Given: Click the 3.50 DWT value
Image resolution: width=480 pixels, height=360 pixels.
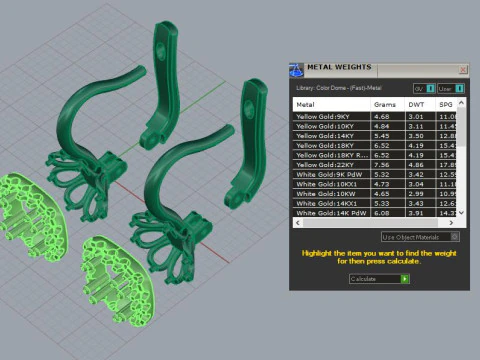Looking at the screenshot, I should pos(416,136).
